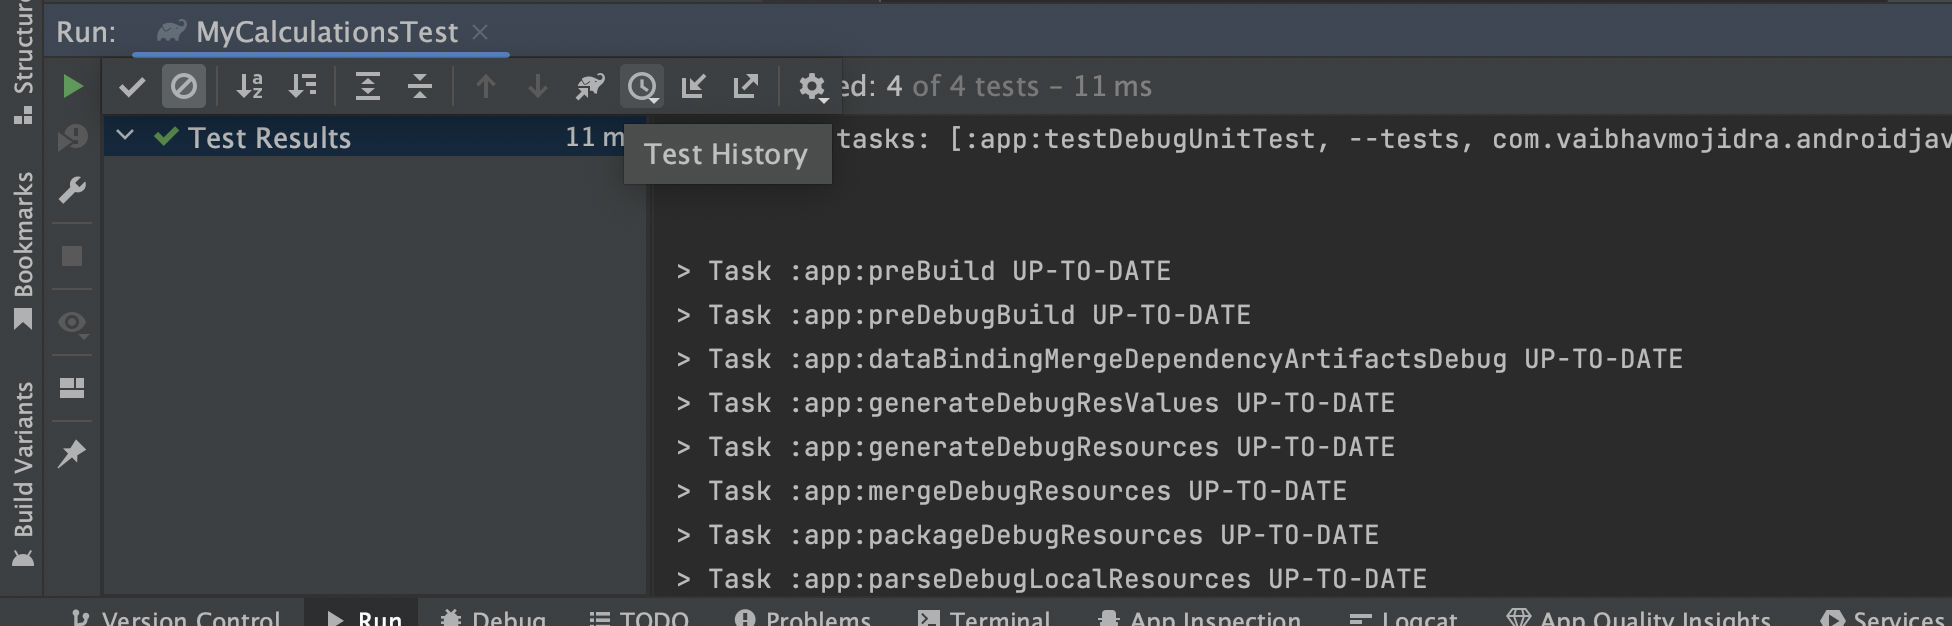This screenshot has width=1952, height=626.
Task: Sort tests alphabetically
Action: tap(250, 87)
